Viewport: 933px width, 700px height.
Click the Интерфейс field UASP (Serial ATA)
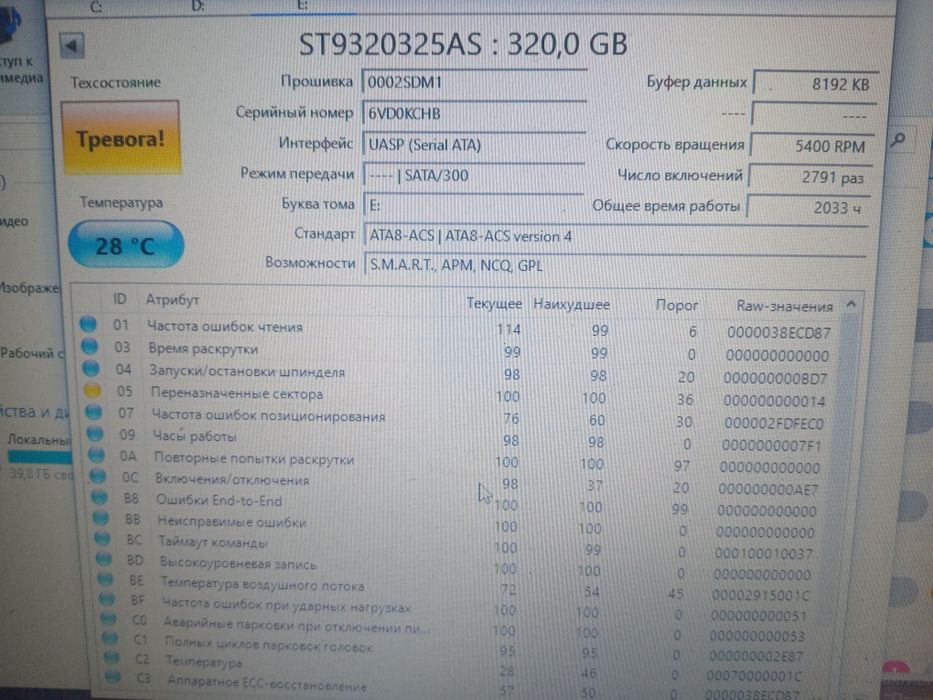coord(474,144)
